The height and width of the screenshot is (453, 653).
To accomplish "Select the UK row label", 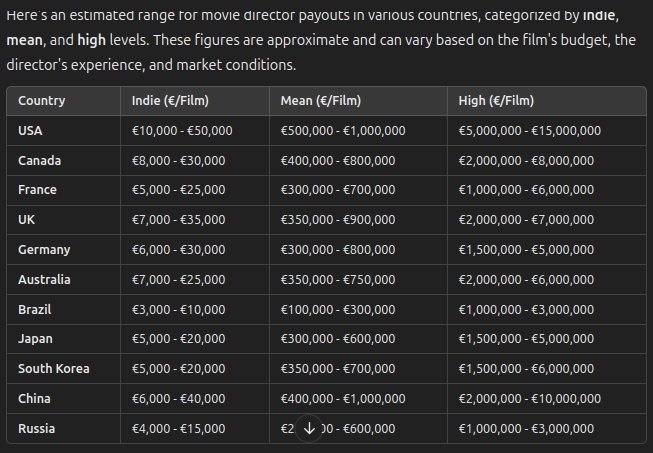I will (27, 219).
